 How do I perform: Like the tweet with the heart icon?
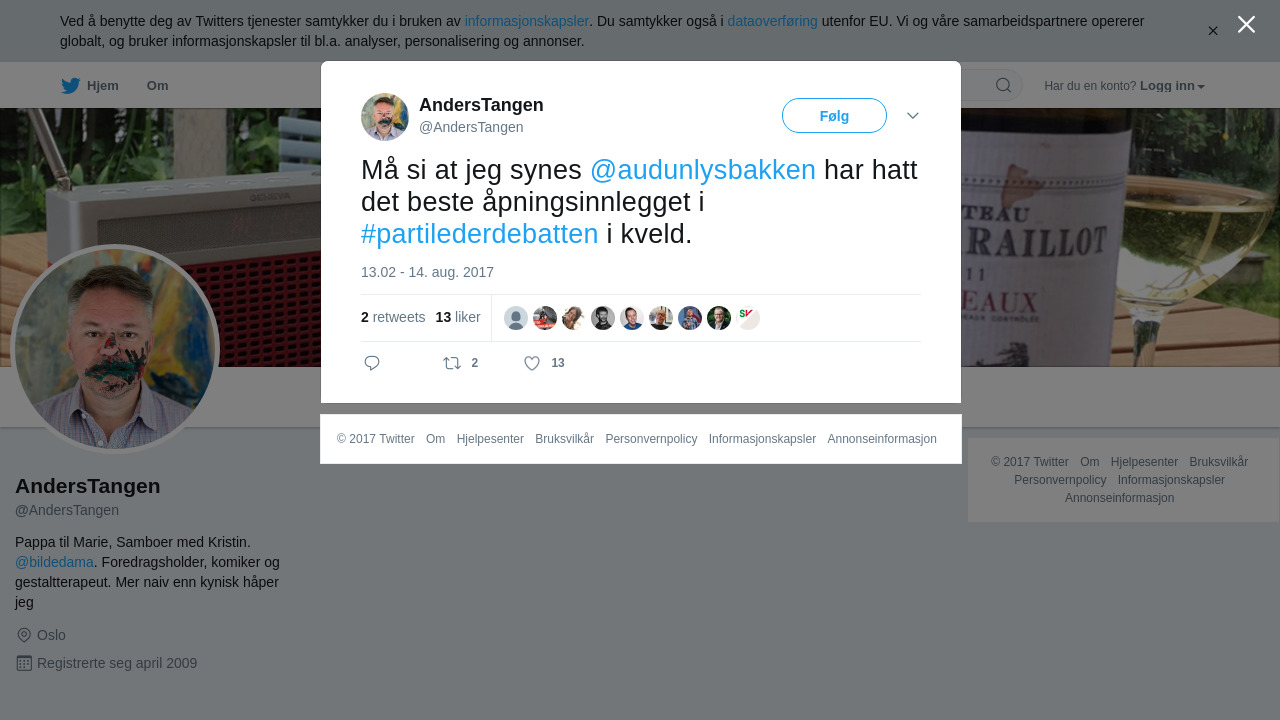click(x=532, y=363)
